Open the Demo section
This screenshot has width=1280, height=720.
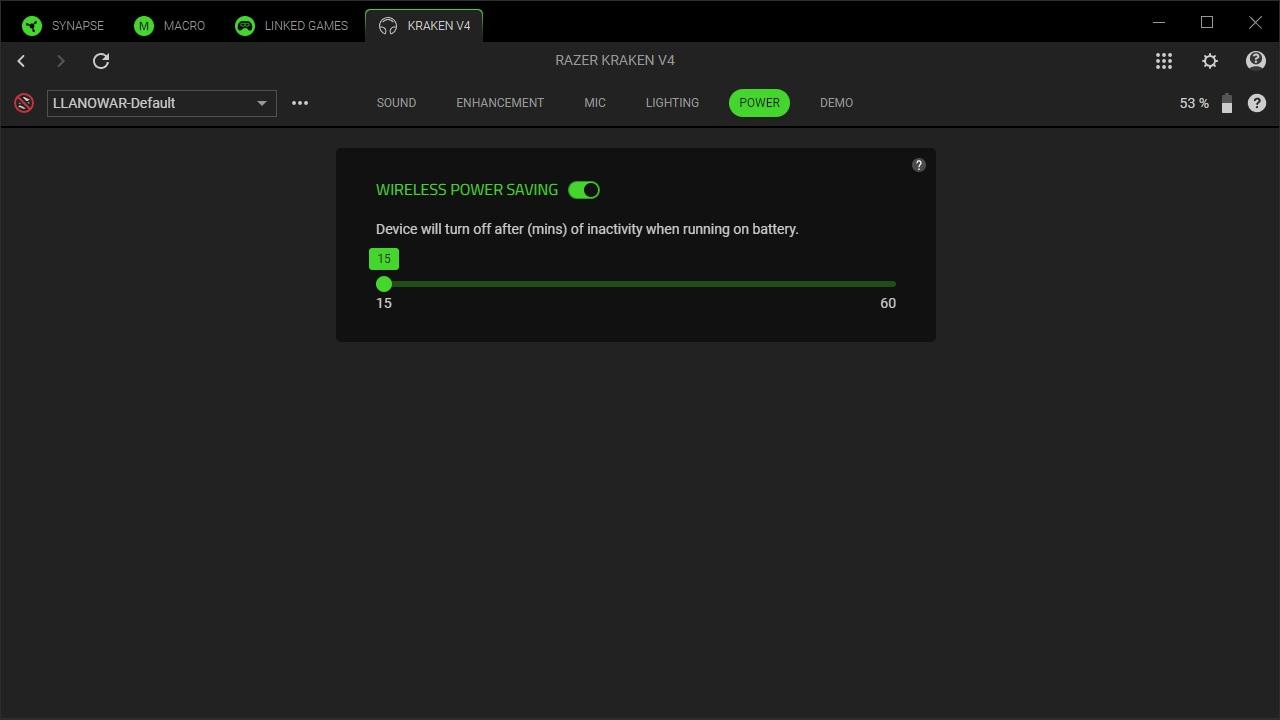pos(836,103)
